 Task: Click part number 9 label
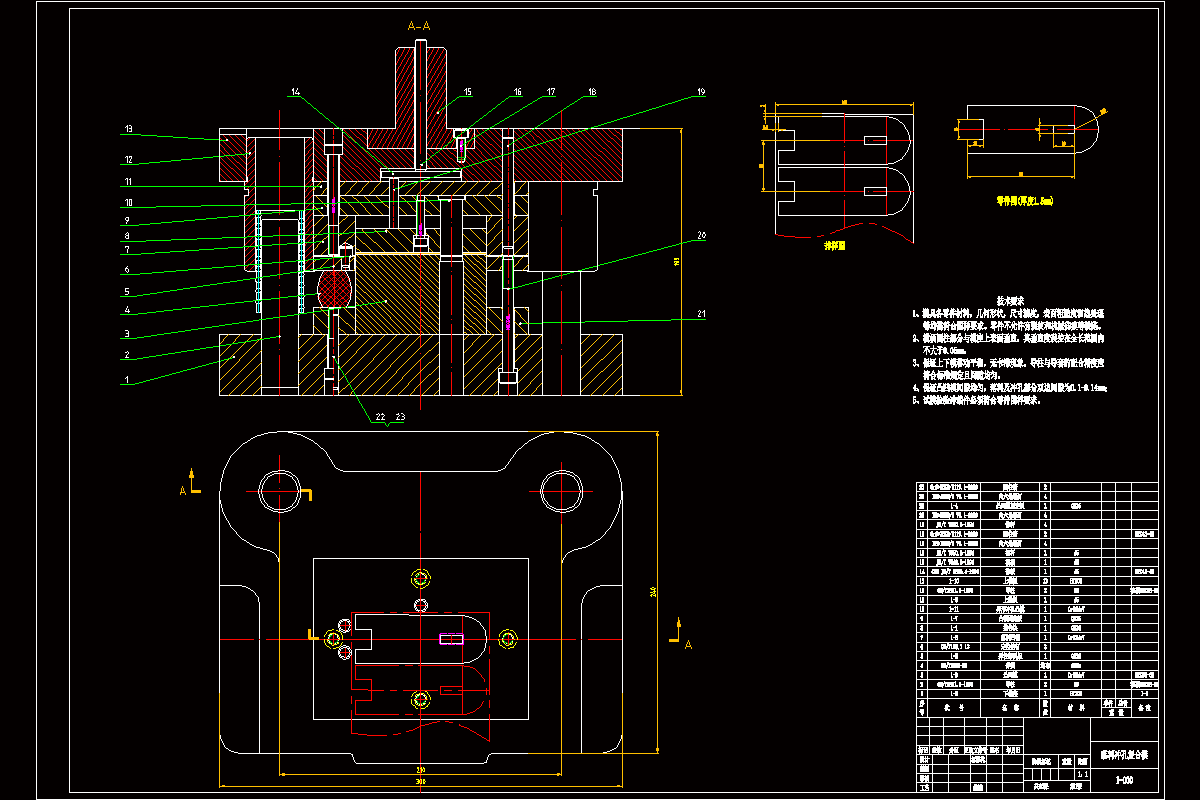127,220
